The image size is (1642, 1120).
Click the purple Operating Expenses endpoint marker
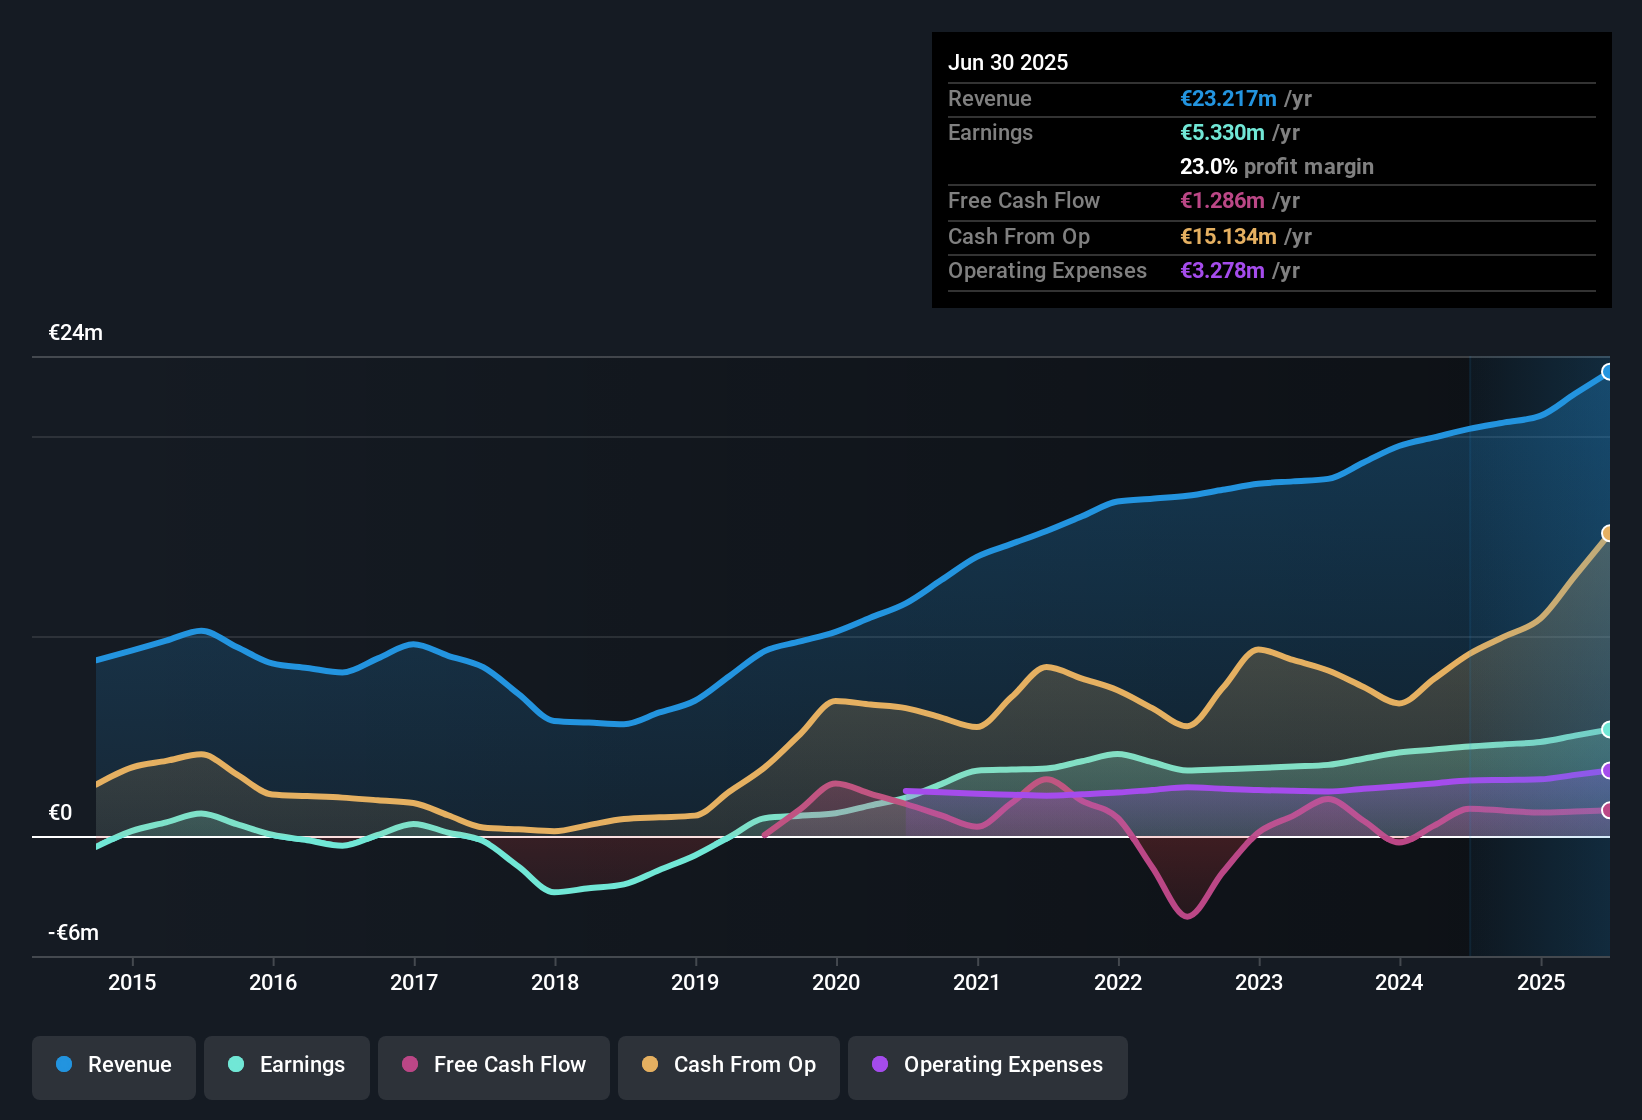point(1608,770)
